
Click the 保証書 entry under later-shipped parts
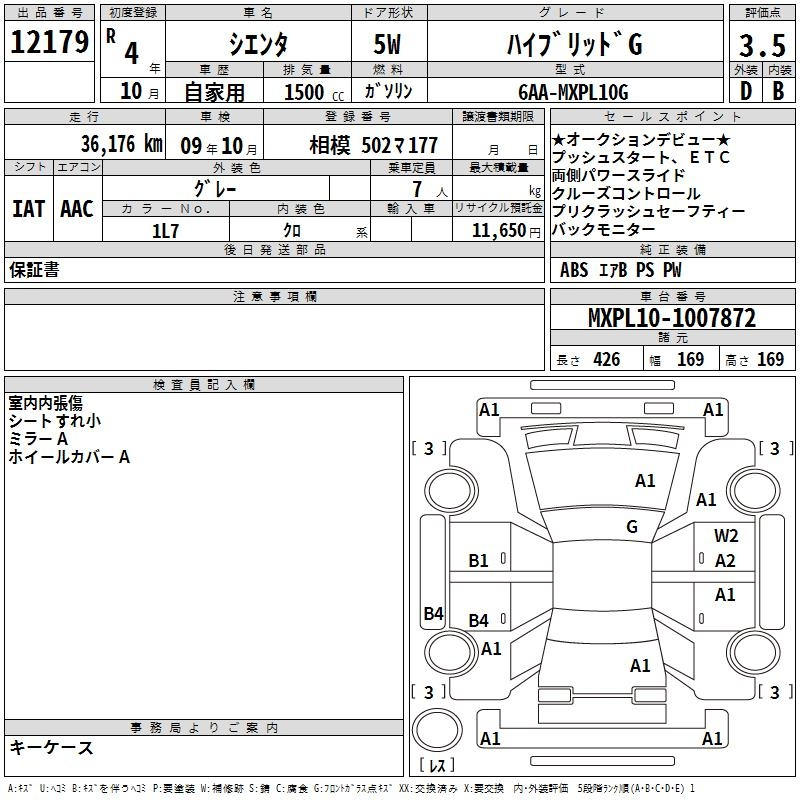pyautogui.click(x=34, y=270)
